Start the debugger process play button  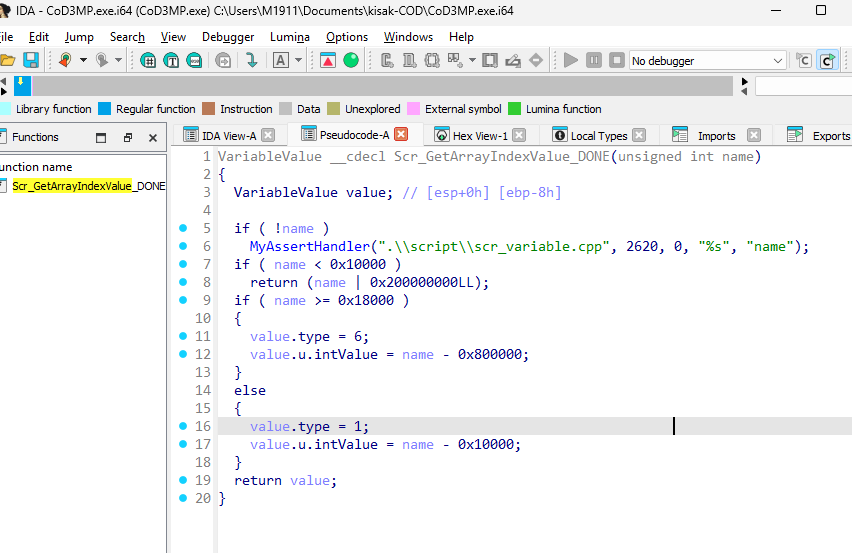(571, 60)
